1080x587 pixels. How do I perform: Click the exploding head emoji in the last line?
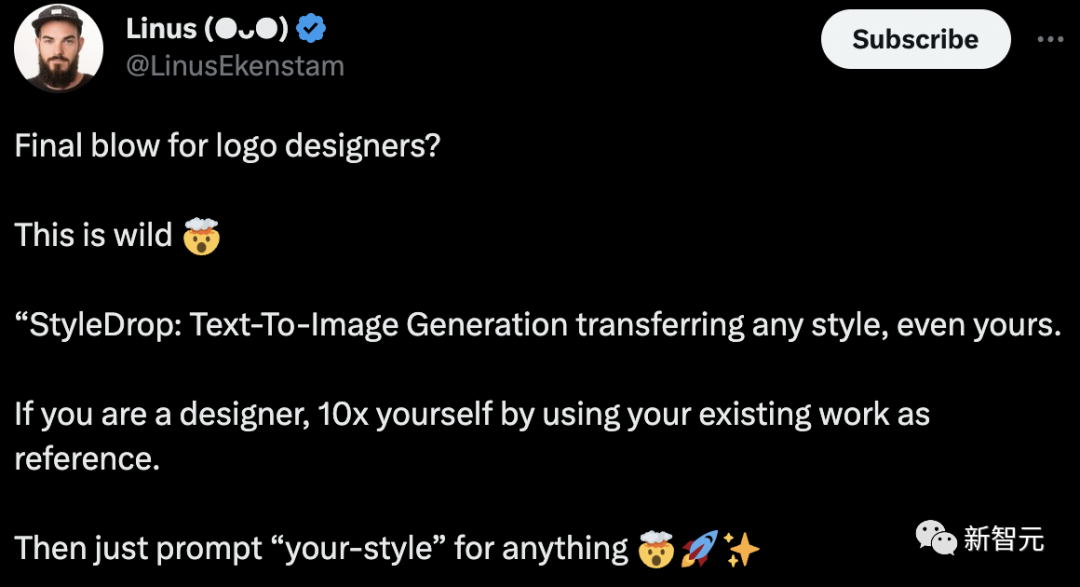pyautogui.click(x=658, y=549)
